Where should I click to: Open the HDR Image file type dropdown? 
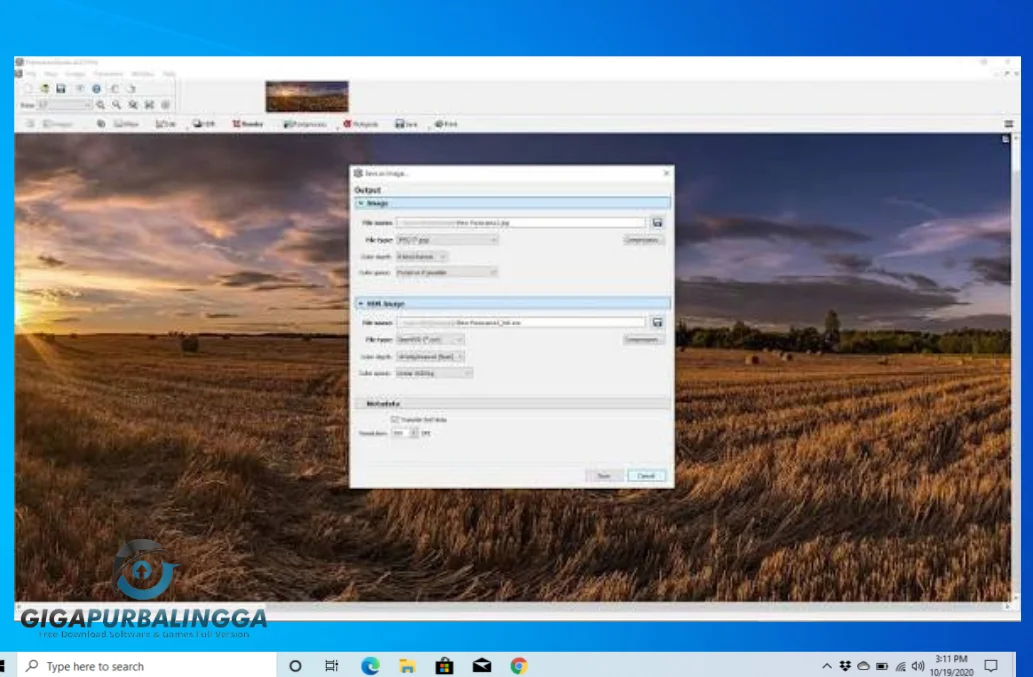point(431,340)
